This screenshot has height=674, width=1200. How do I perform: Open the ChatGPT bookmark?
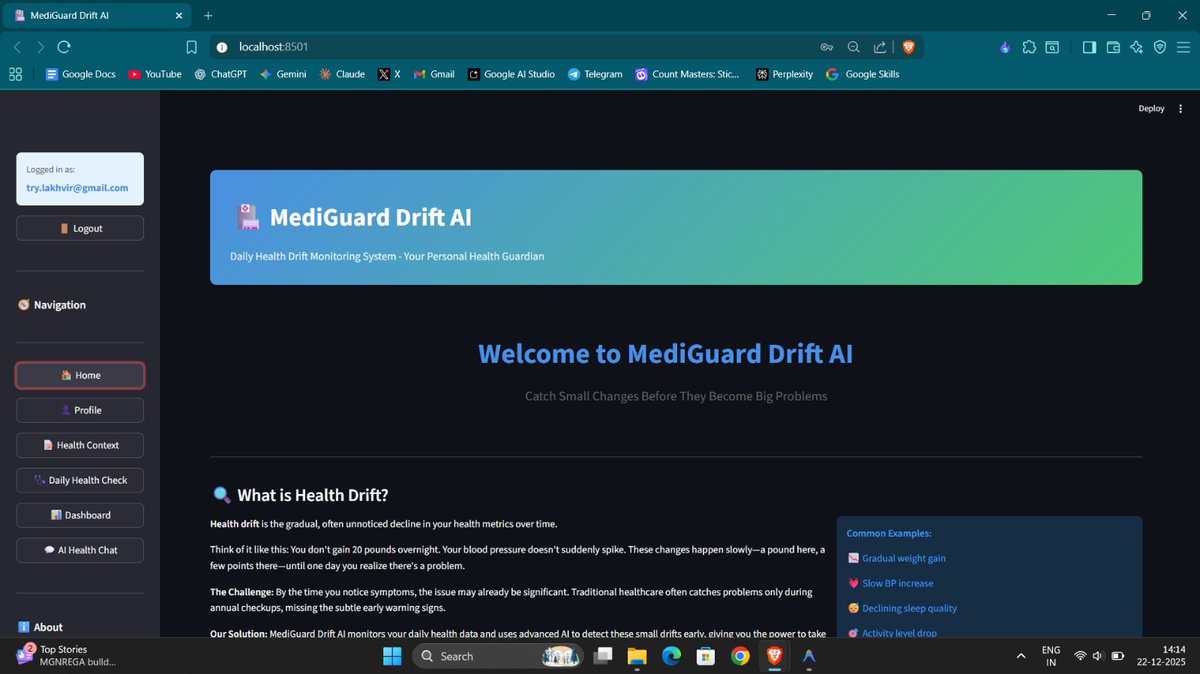[220, 74]
